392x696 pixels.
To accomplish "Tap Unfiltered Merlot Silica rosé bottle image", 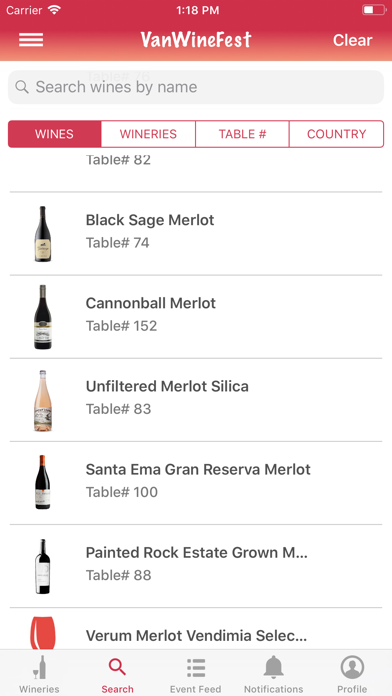I will (43, 401).
